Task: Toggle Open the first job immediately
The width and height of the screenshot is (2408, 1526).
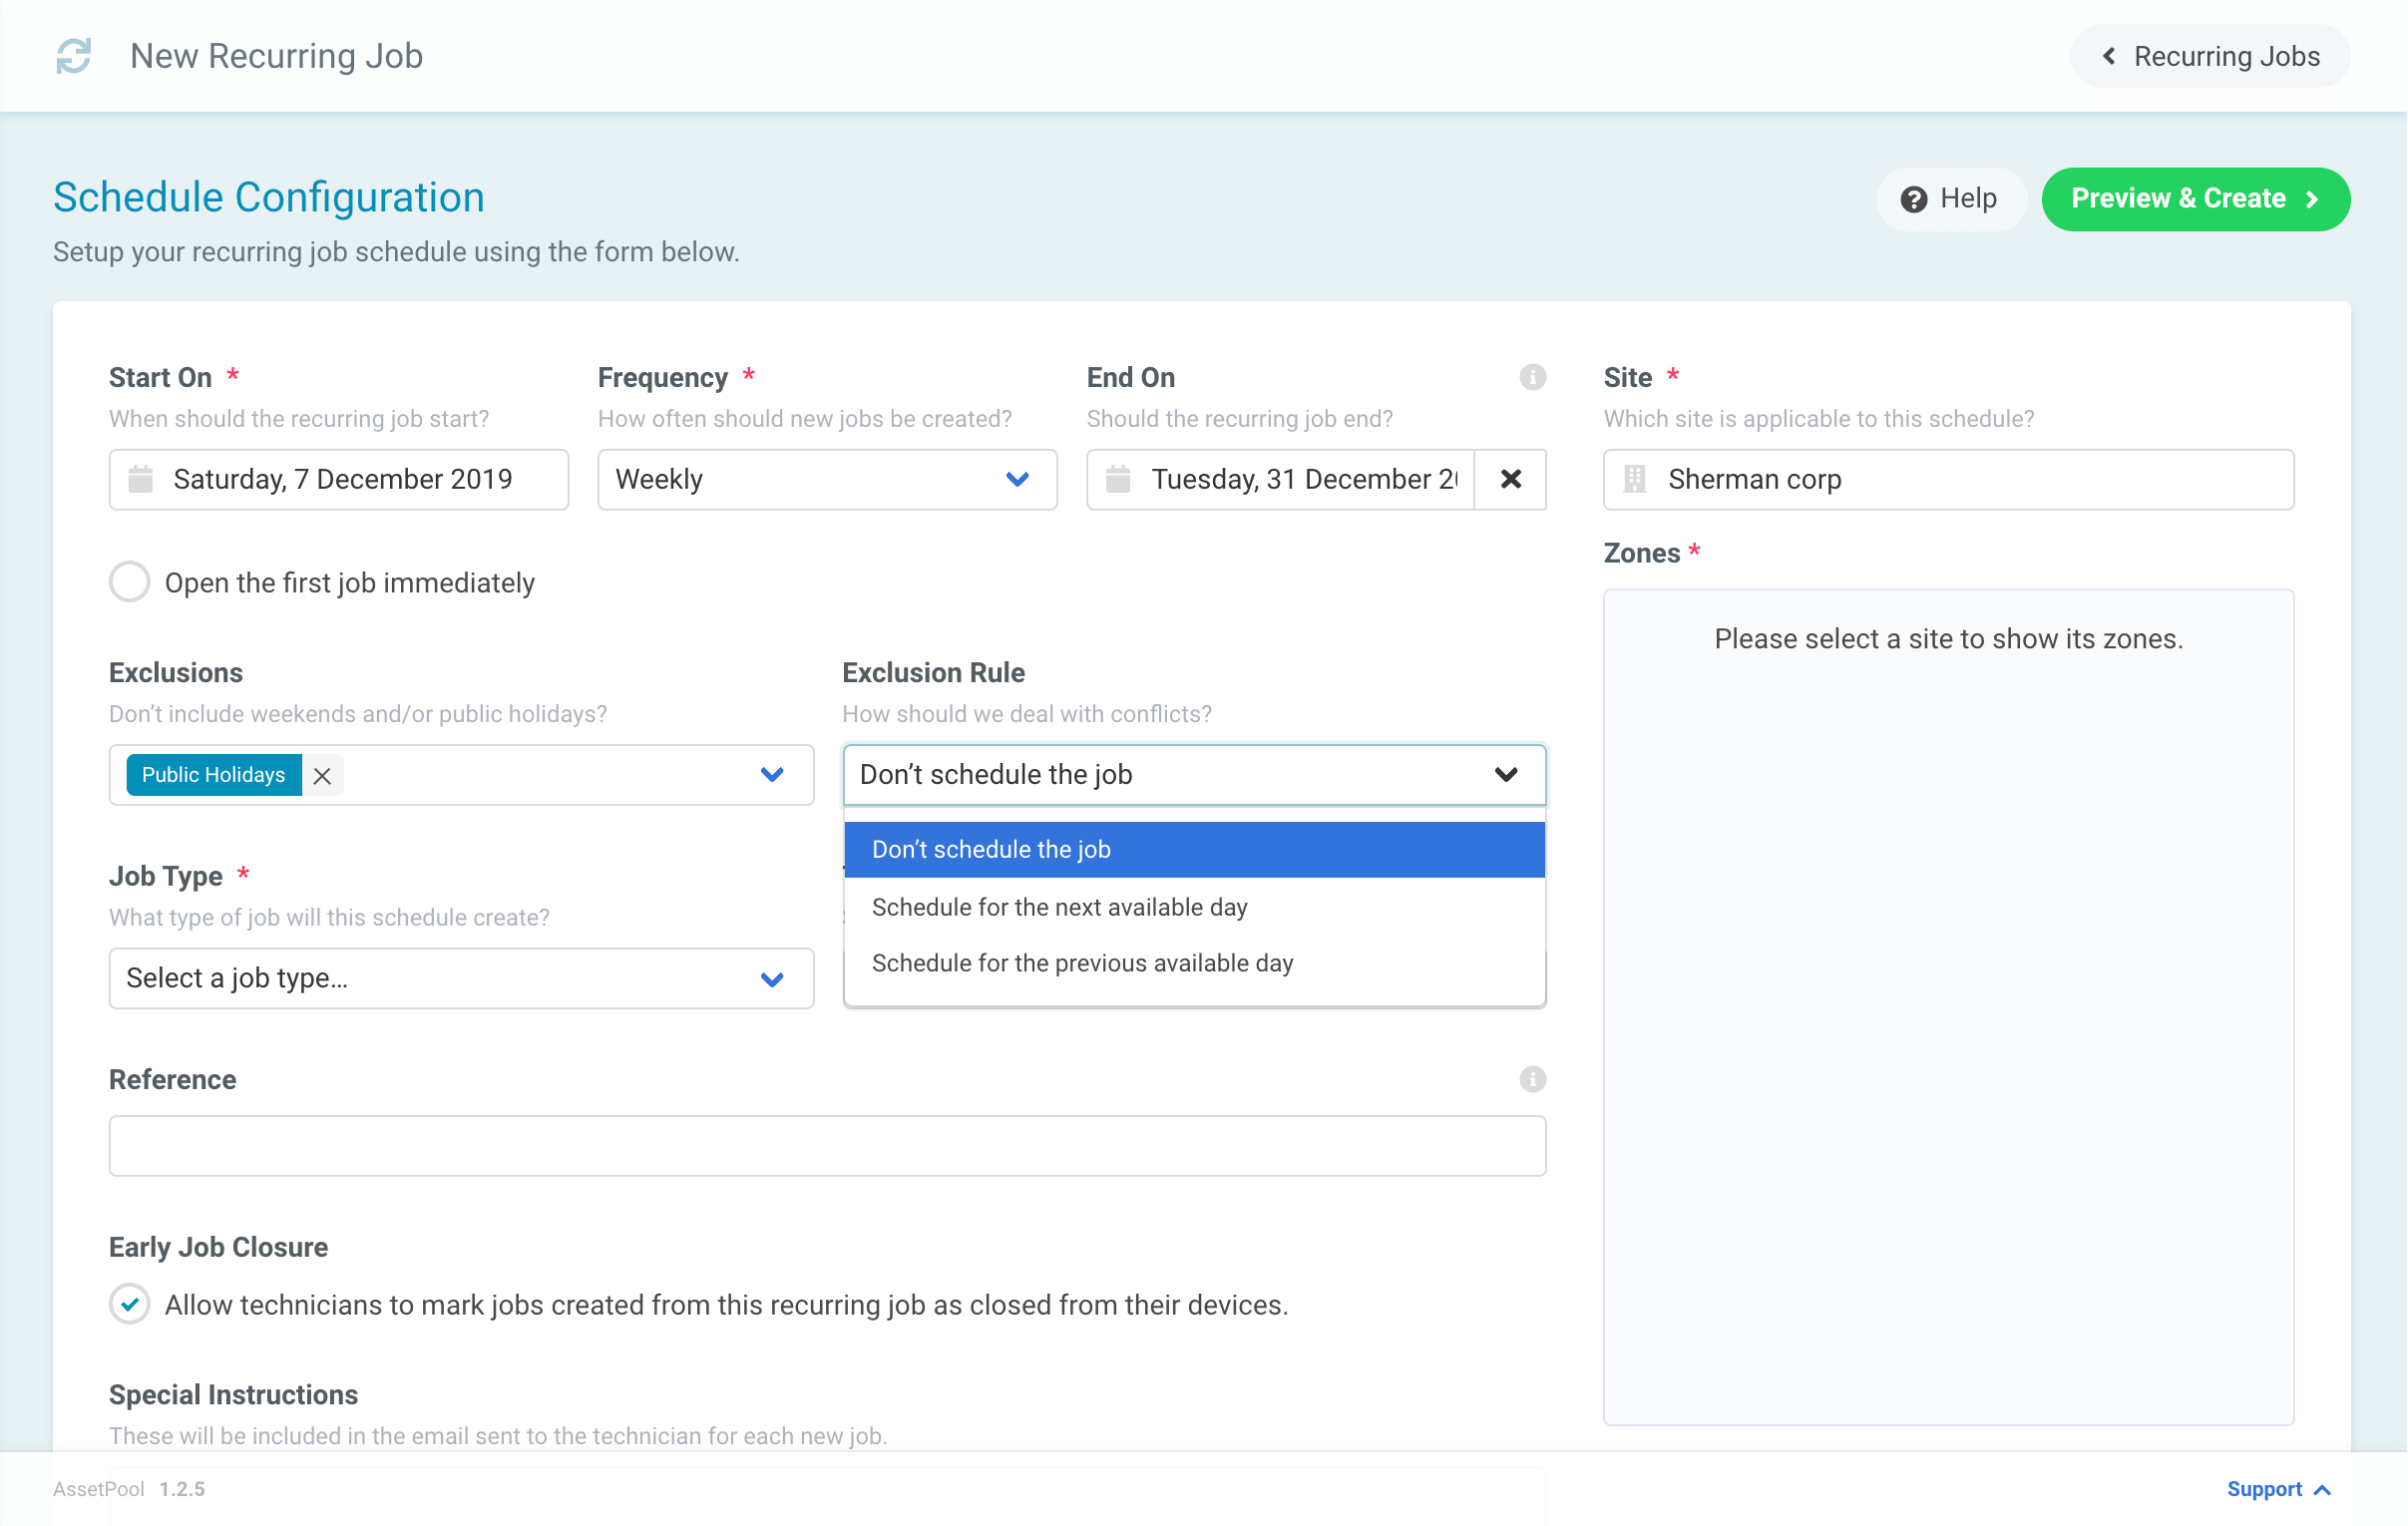Action: point(130,582)
